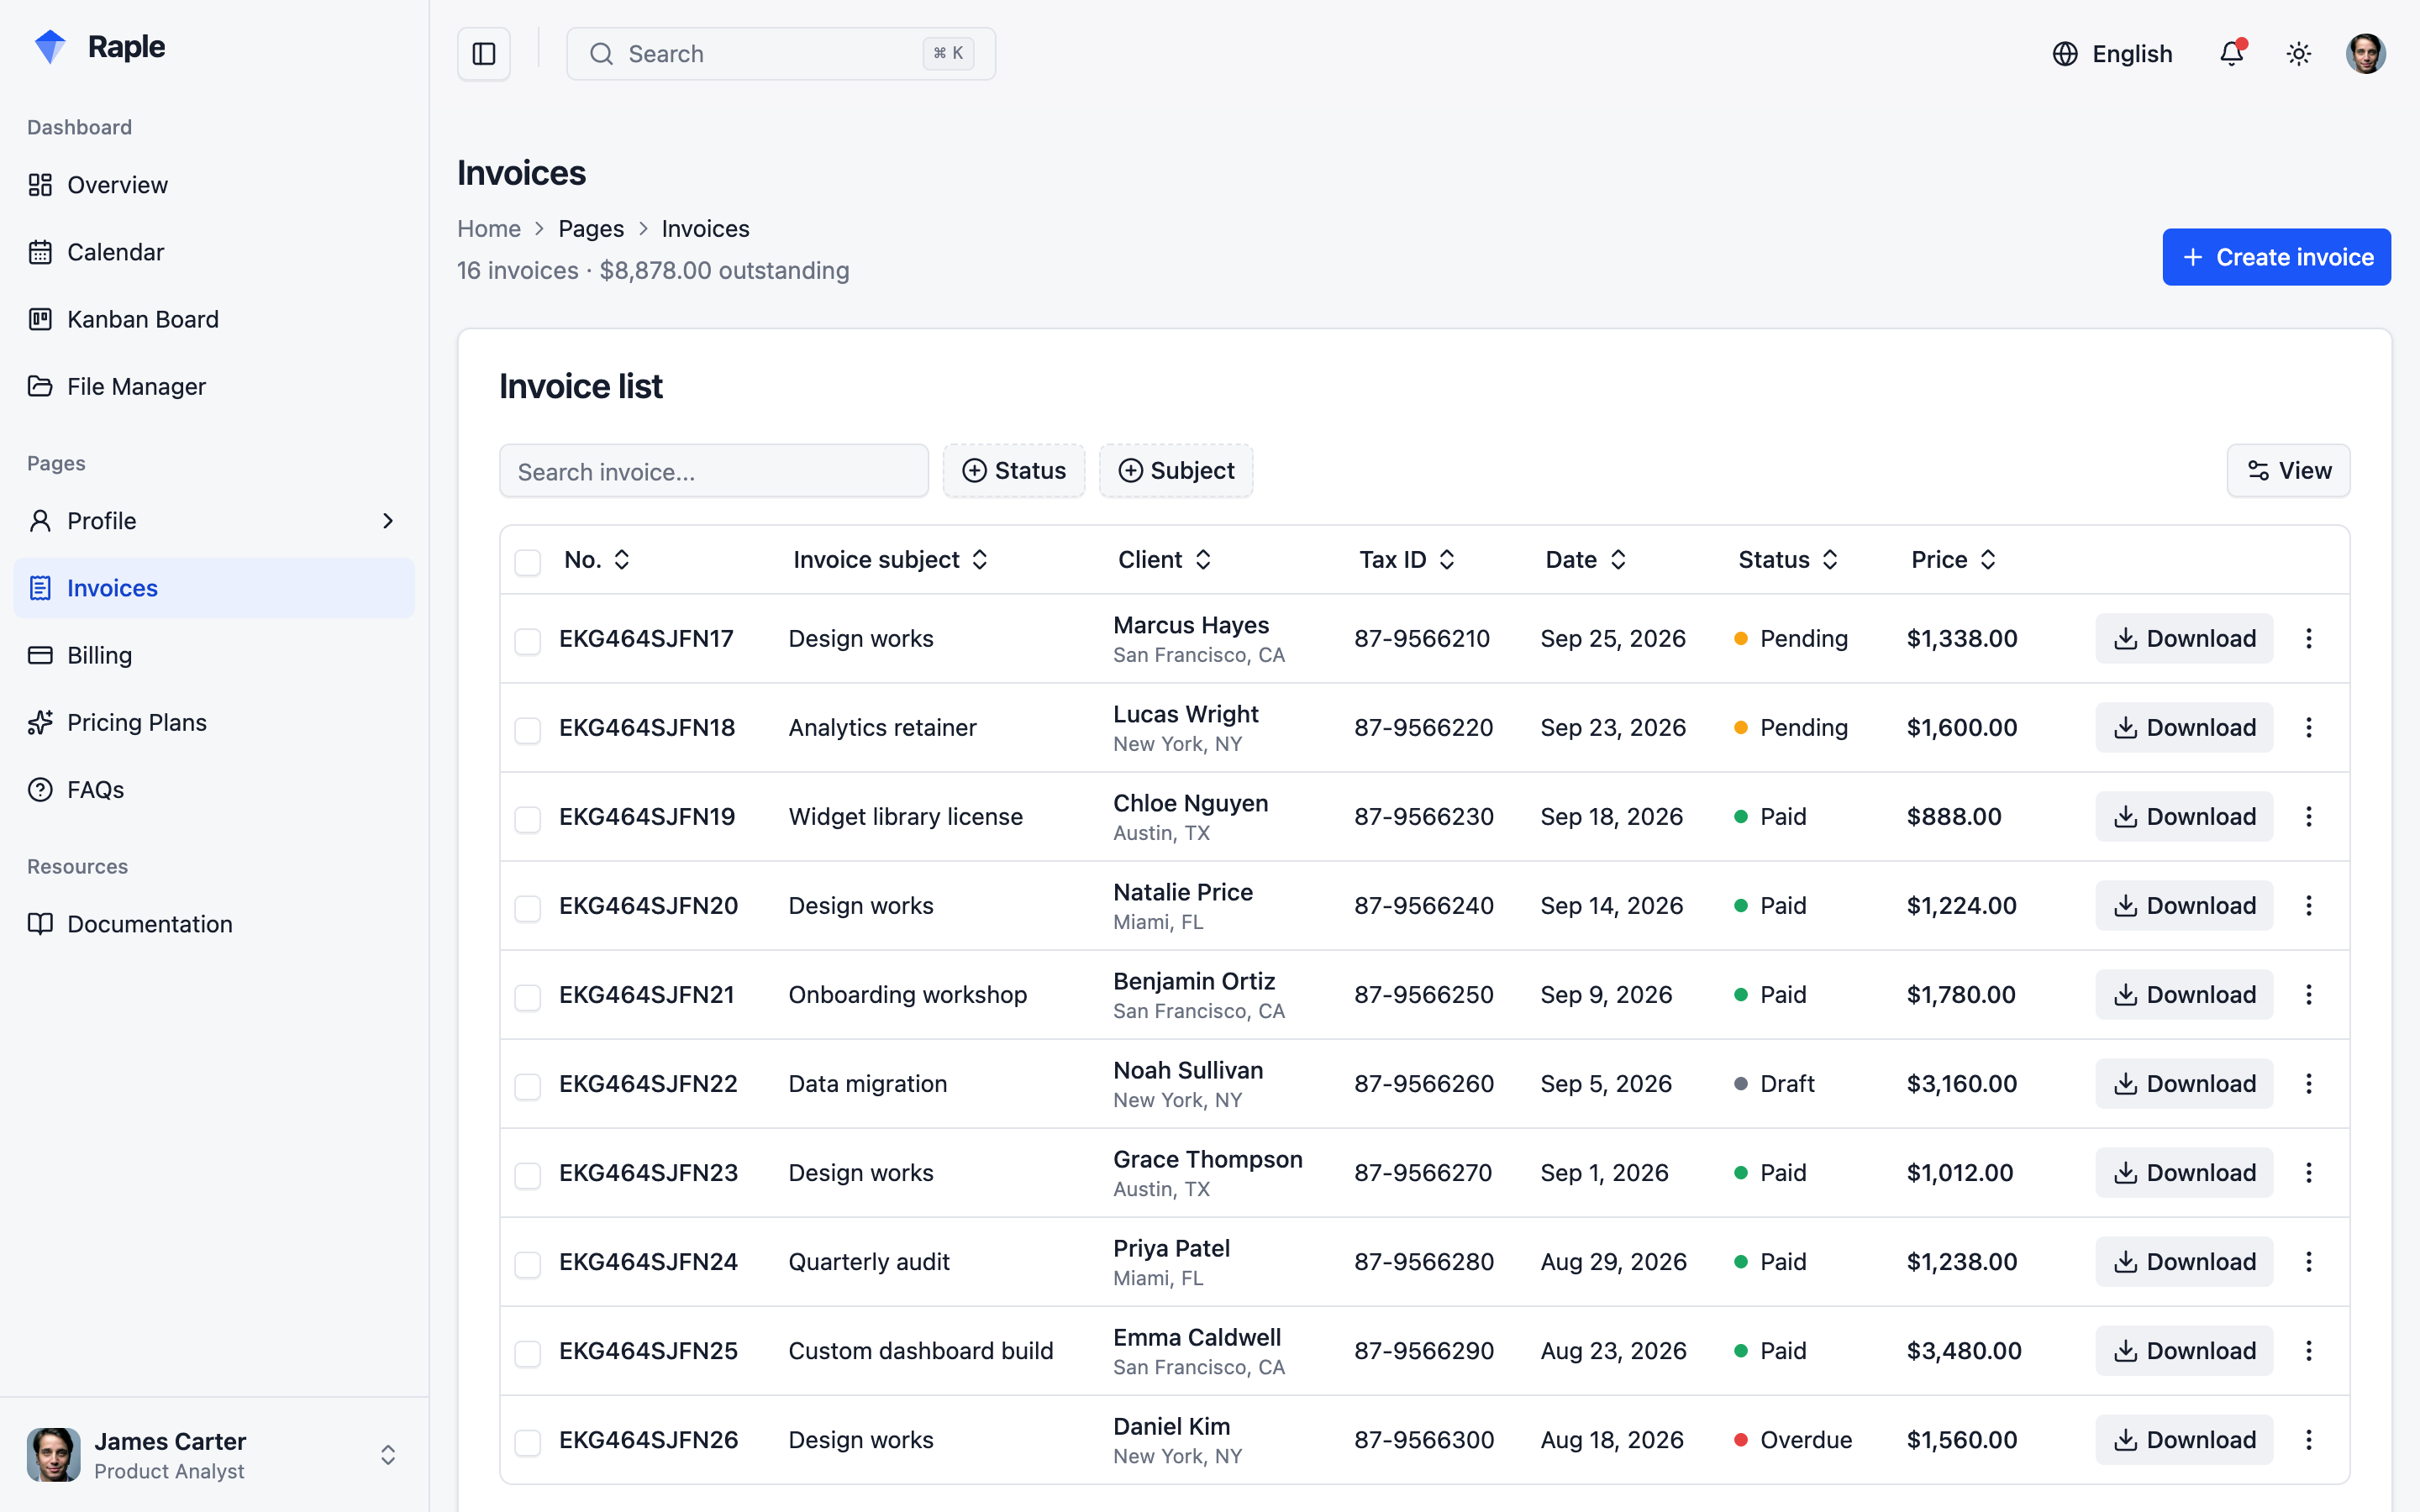Open row actions for EKG464SJFN18

(x=2309, y=727)
